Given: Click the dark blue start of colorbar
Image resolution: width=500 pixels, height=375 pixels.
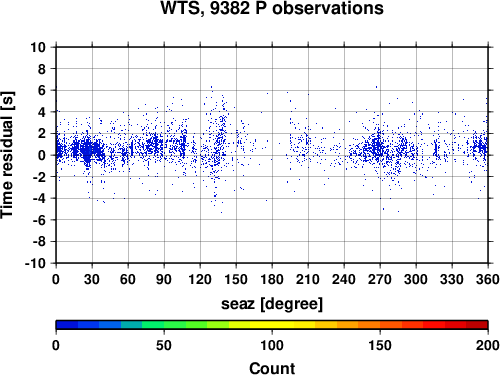Looking at the screenshot, I should click(67, 325).
